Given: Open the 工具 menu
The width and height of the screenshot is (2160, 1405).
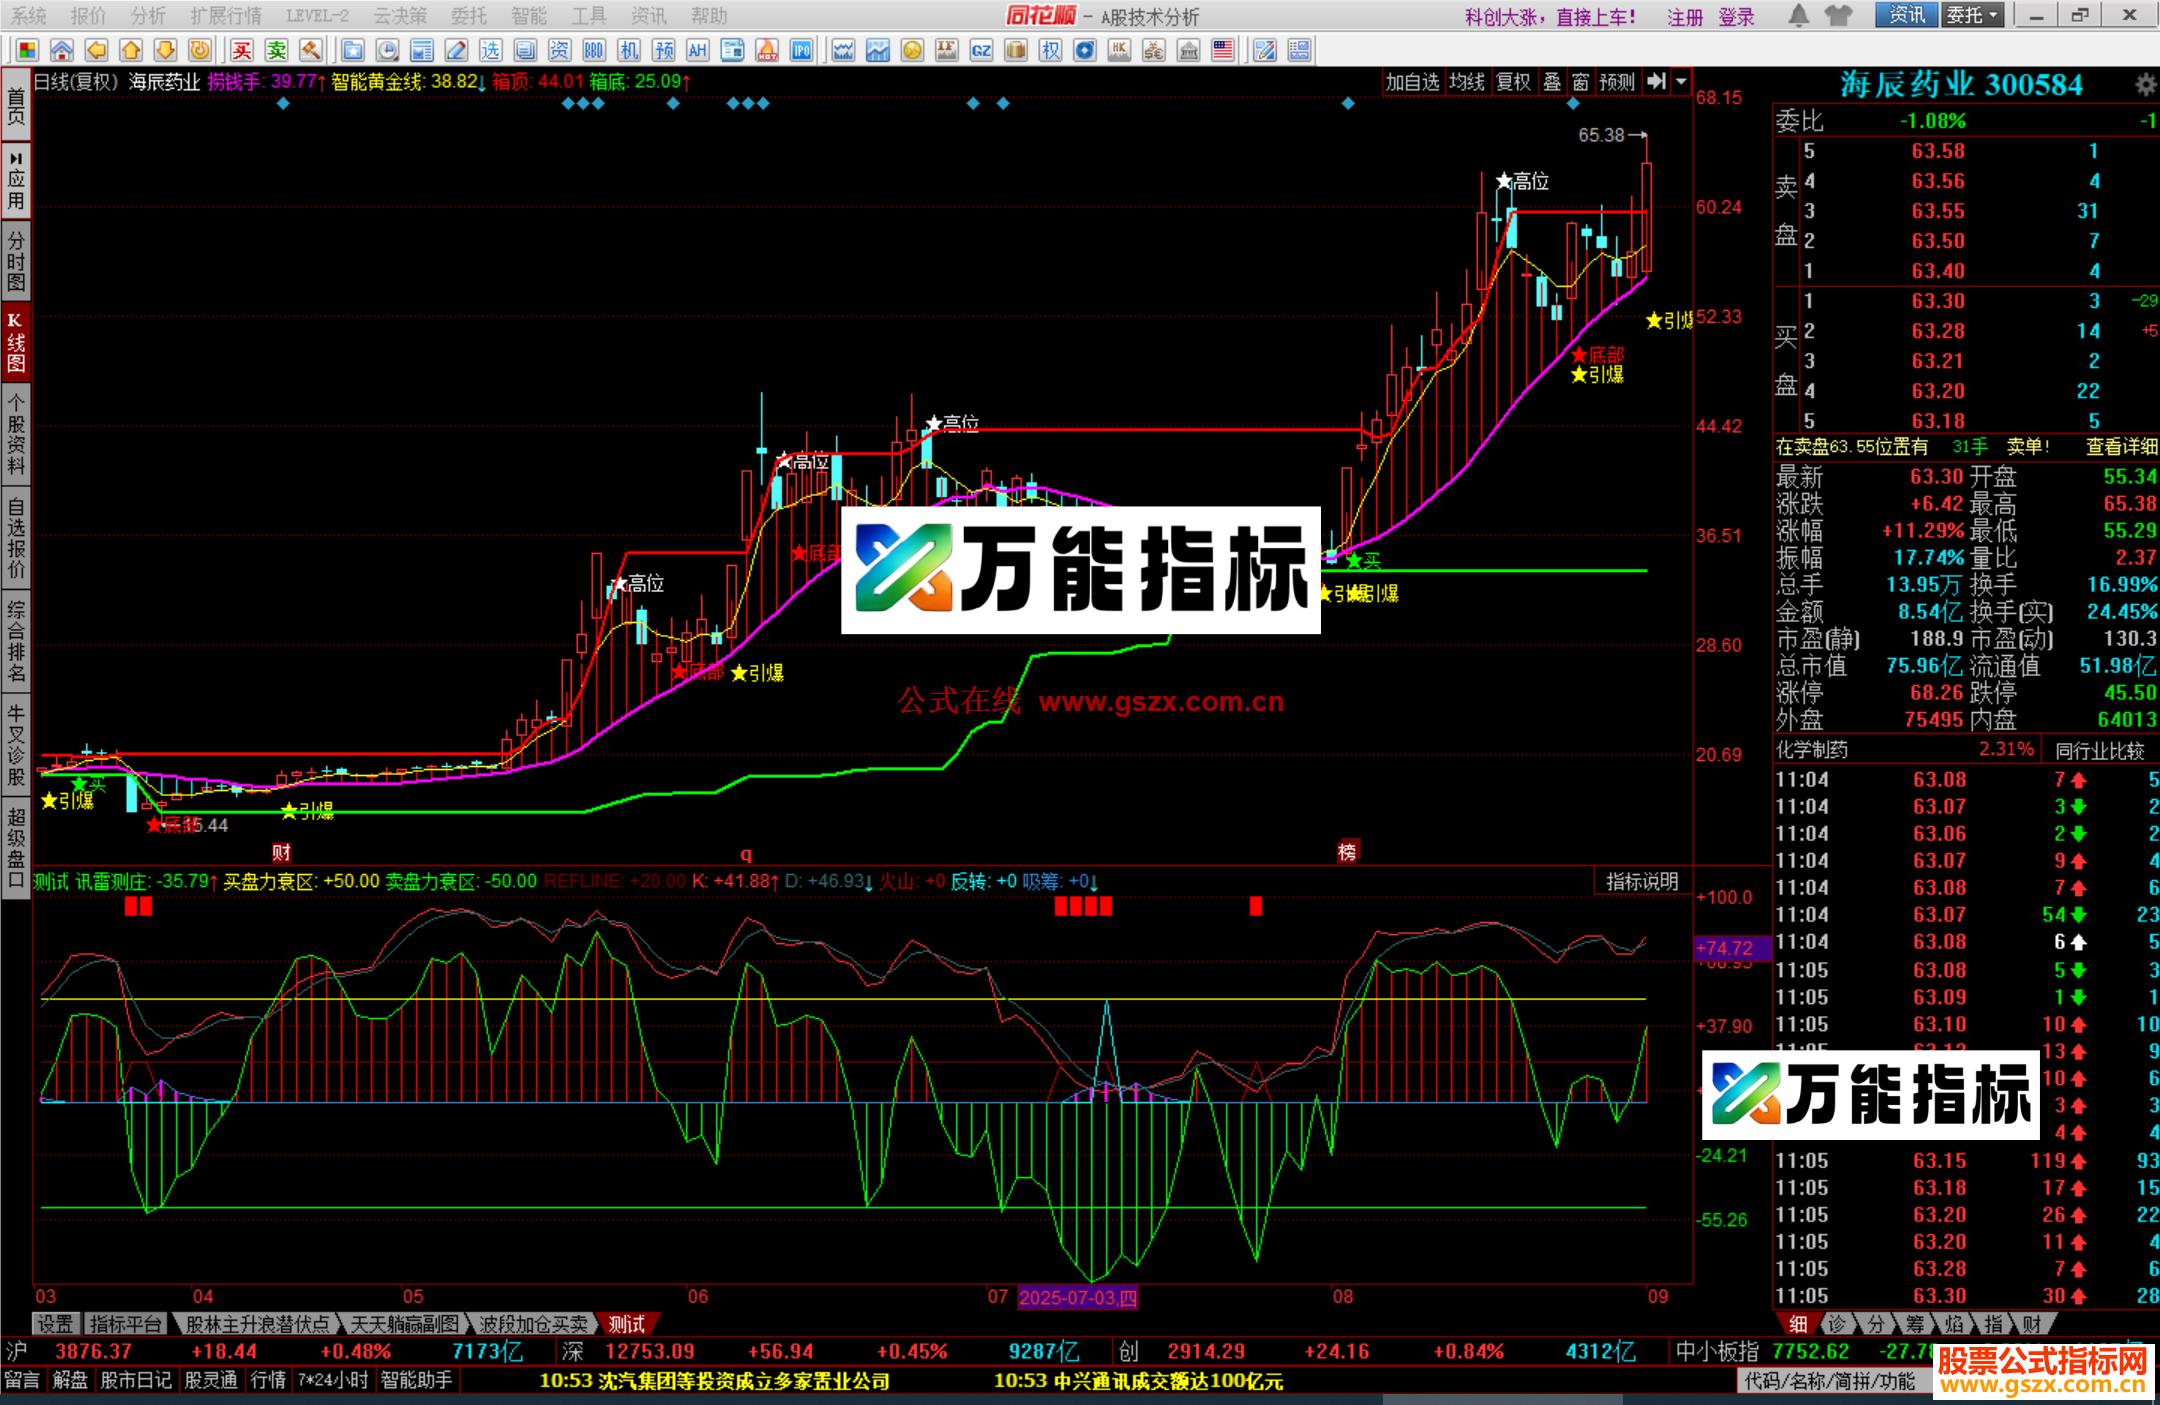Looking at the screenshot, I should pos(589,15).
